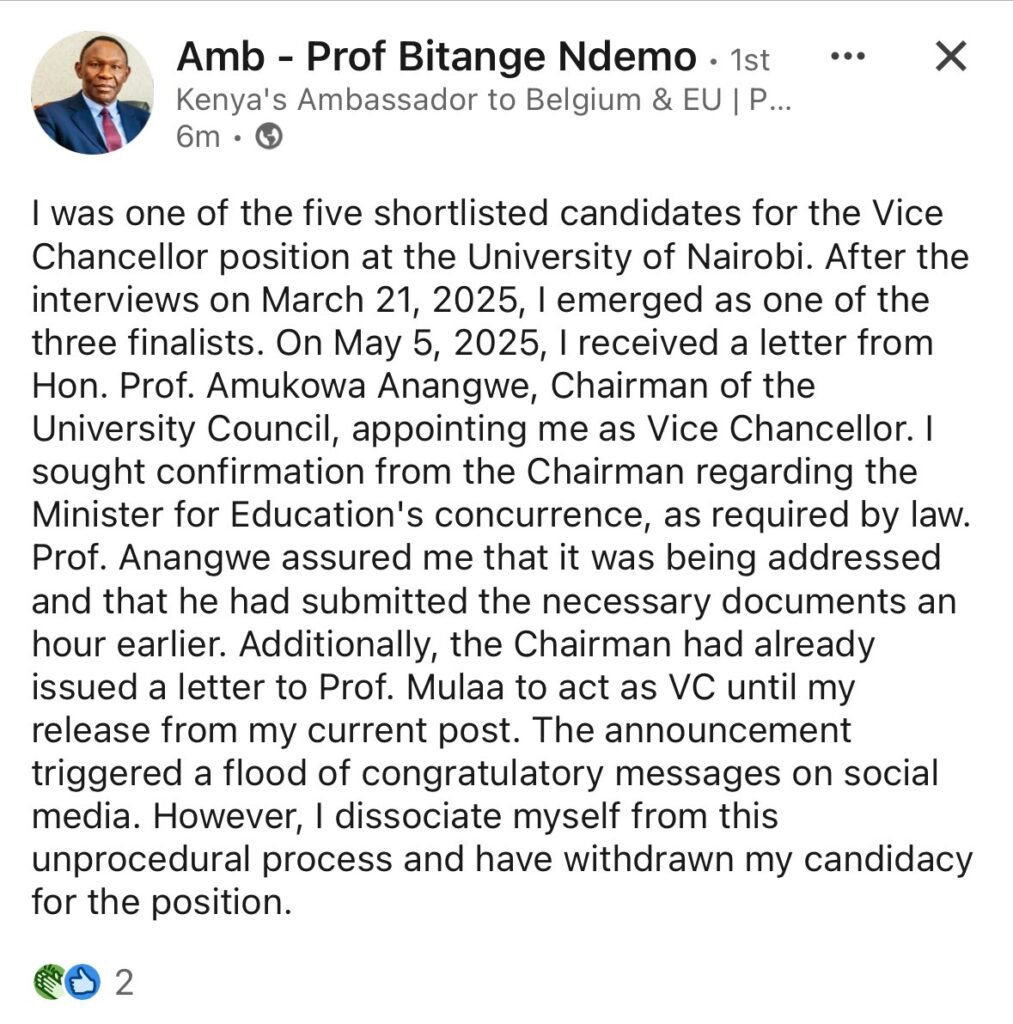The width and height of the screenshot is (1013, 1024).
Task: Click the Kenya's Ambassador to Belgium headline
Action: 483,100
